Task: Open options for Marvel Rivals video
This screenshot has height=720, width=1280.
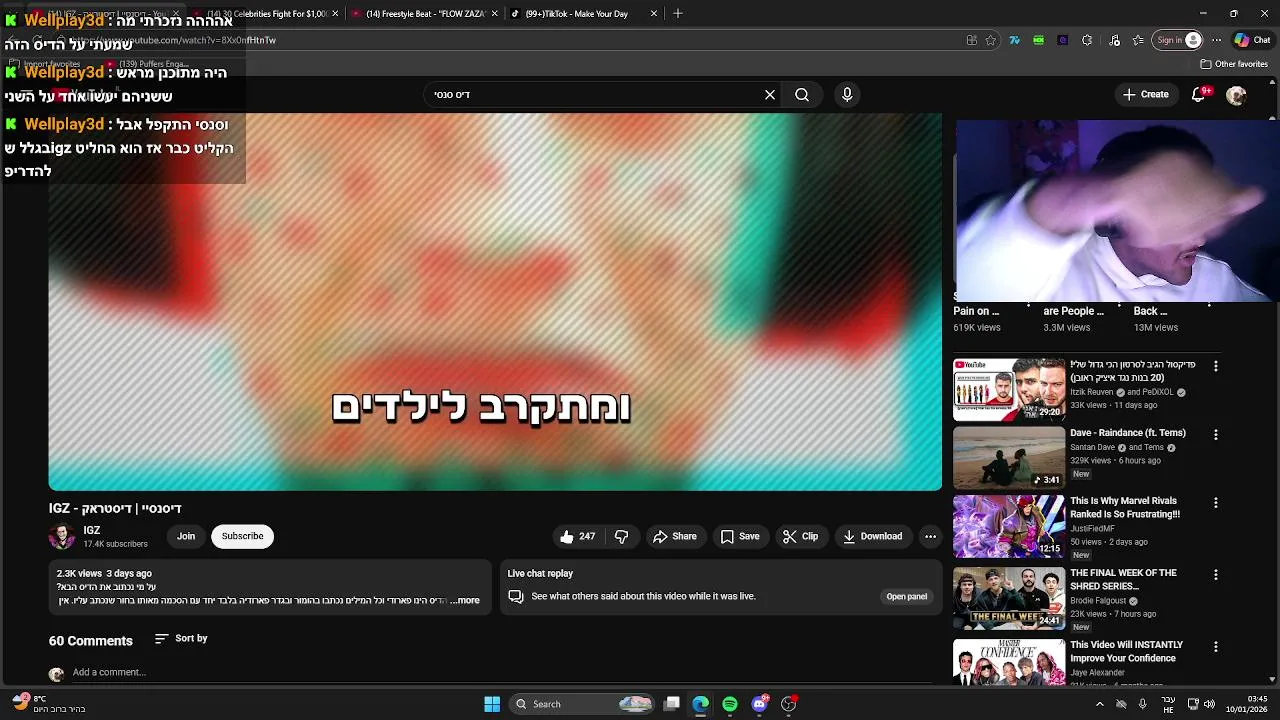Action: click(1216, 503)
